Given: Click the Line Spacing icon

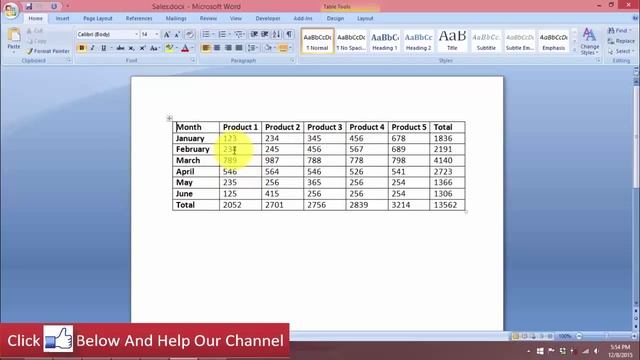Looking at the screenshot, I should 251,48.
